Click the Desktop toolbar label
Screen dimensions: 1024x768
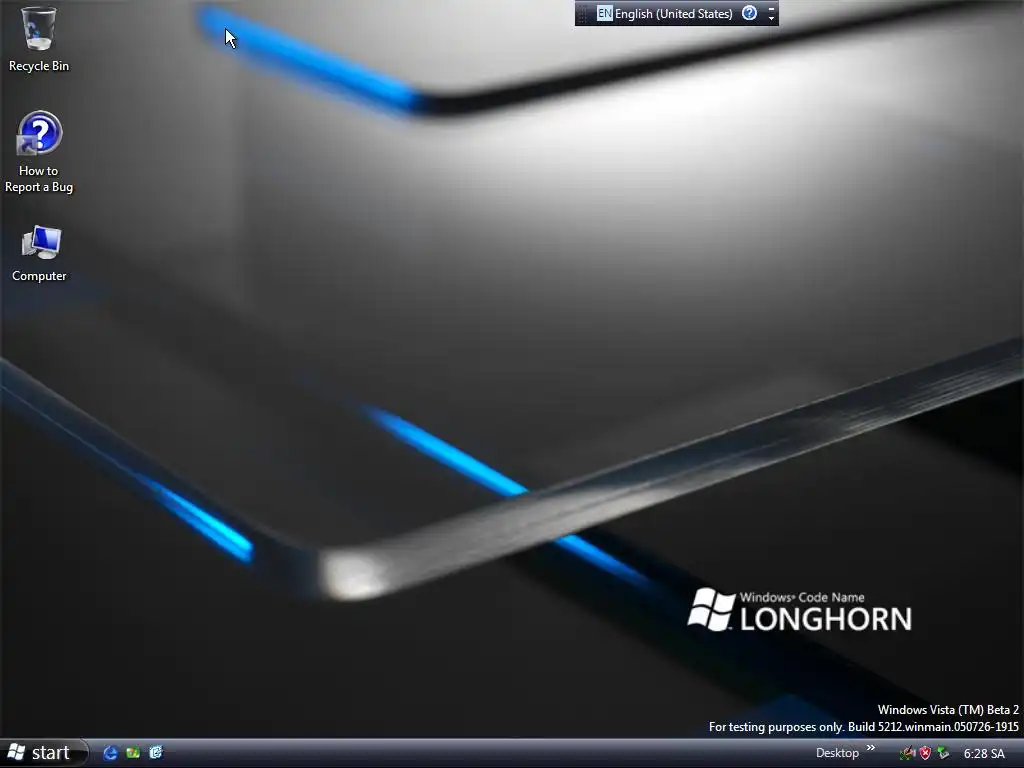(x=837, y=753)
